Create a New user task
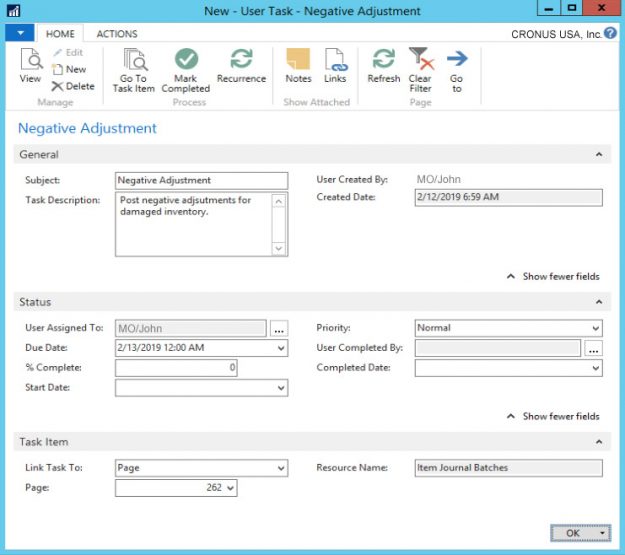Image resolution: width=625 pixels, height=555 pixels. (69, 69)
